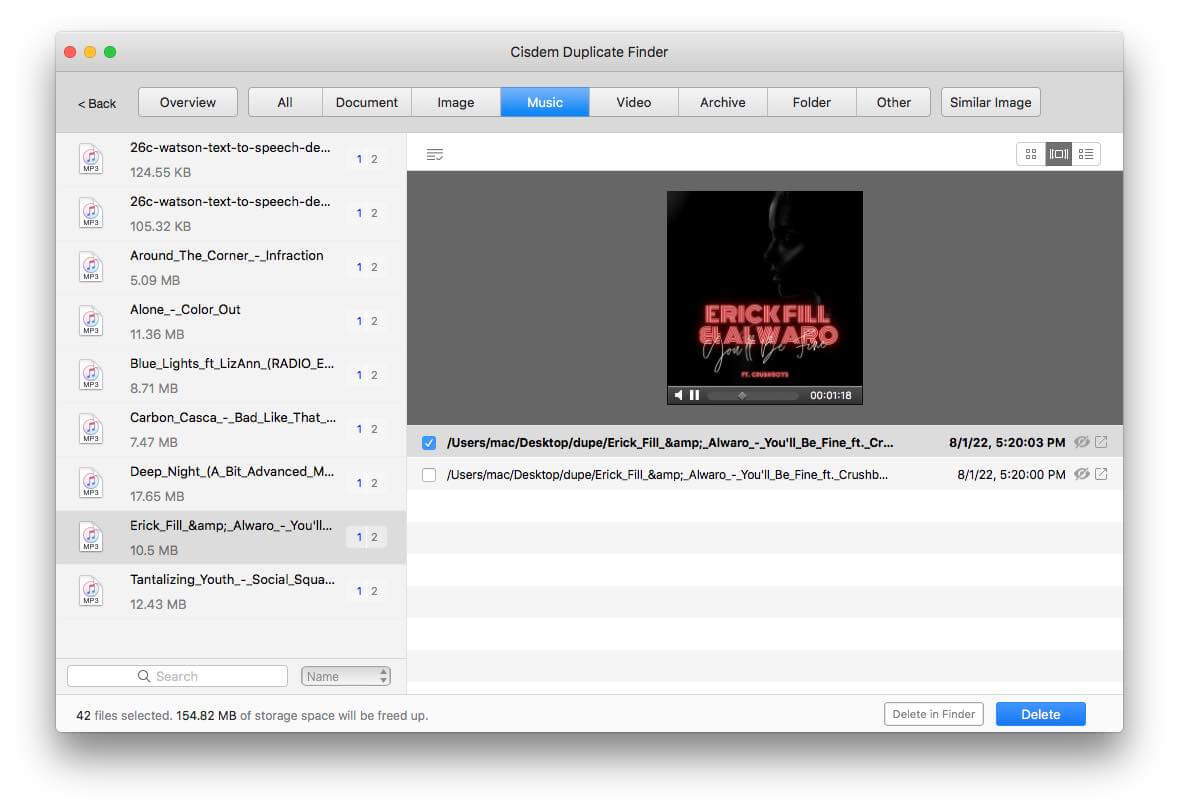
Task: Select the Tantalizing_Youth_-_Social_Squa file name
Action: point(232,580)
